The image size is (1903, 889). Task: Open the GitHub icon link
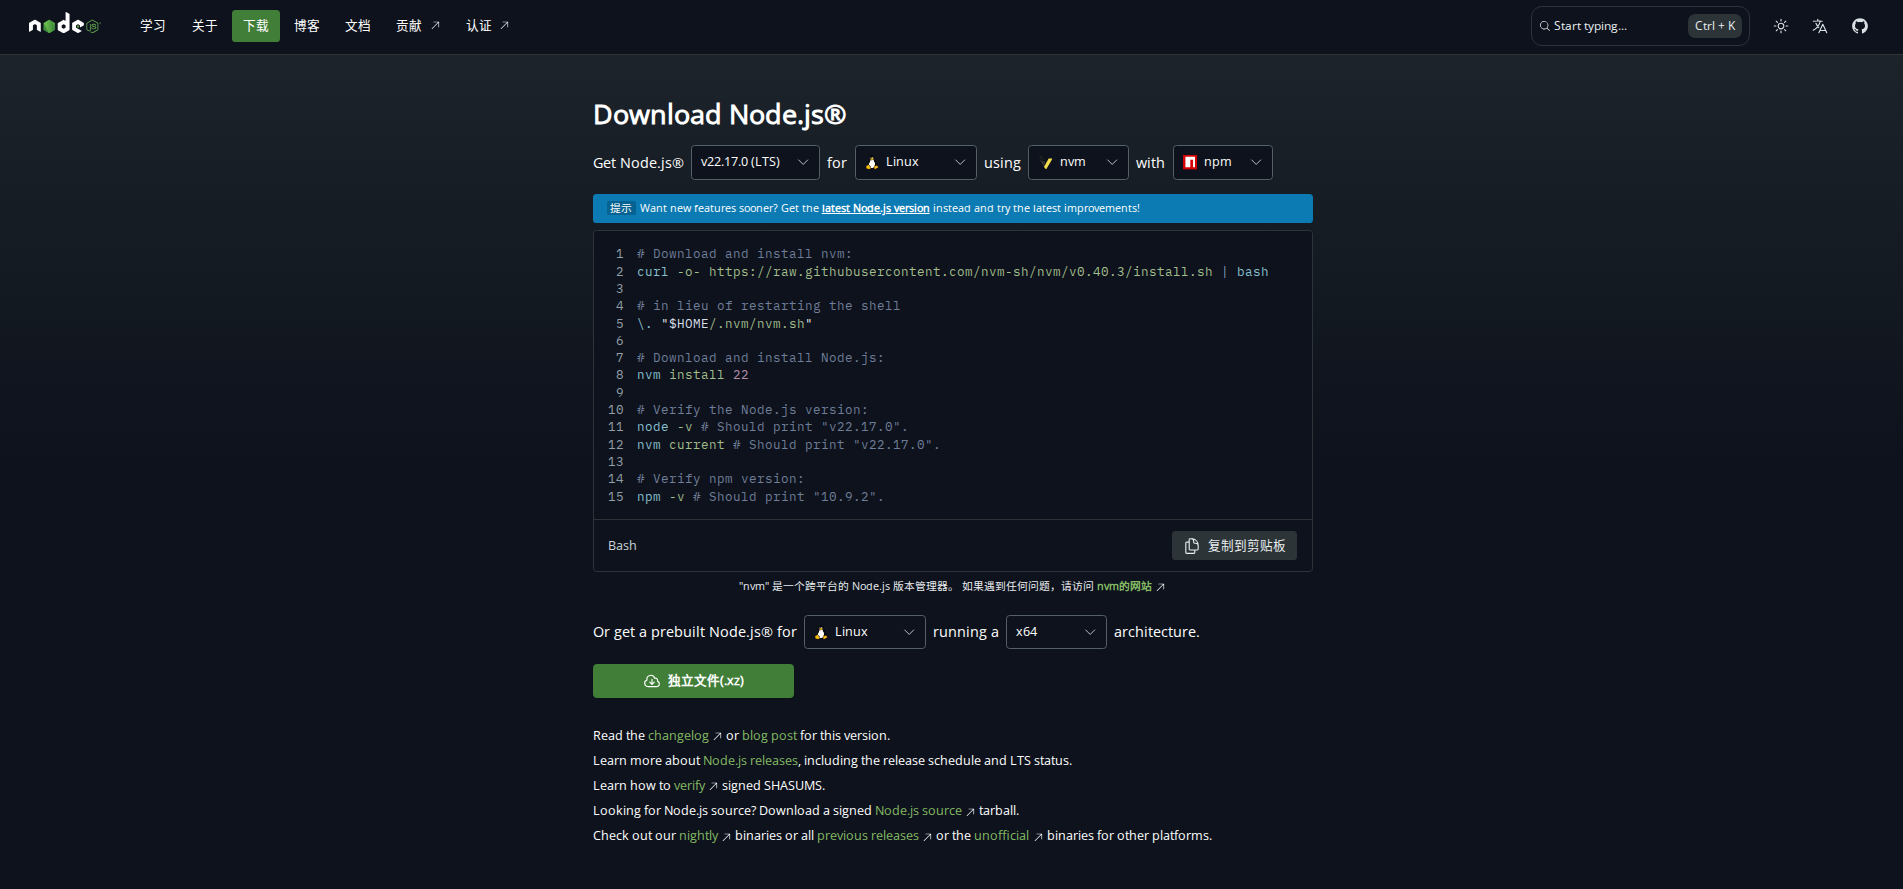1860,26
